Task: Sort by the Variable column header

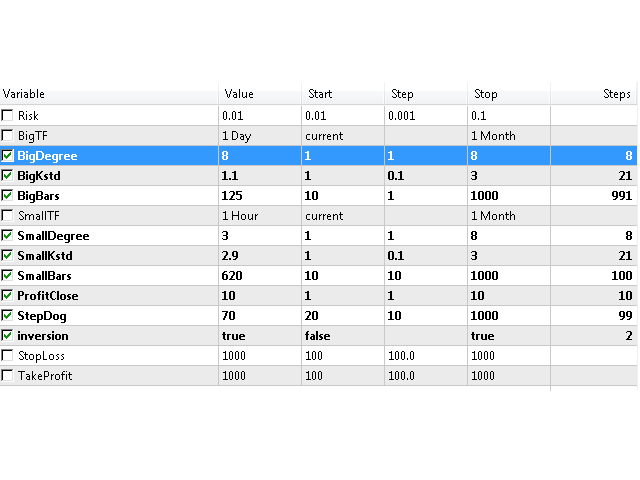Action: [108, 94]
